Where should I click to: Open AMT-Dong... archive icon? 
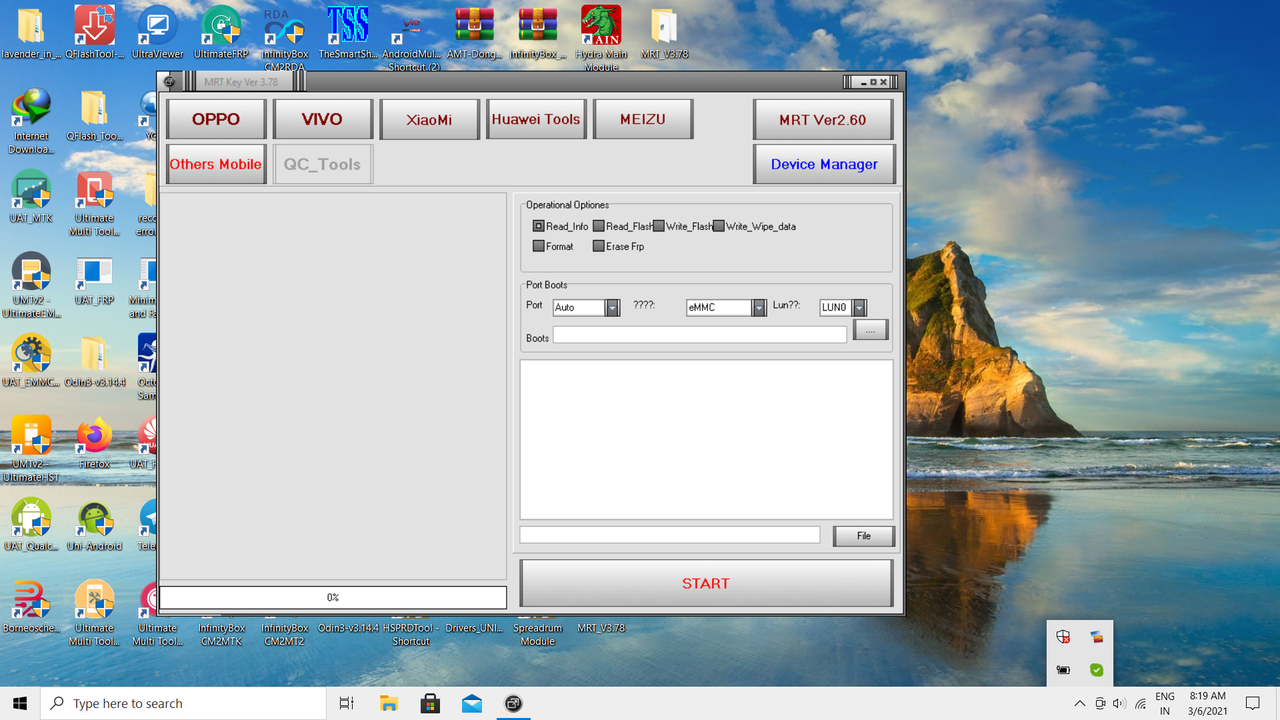click(x=474, y=33)
